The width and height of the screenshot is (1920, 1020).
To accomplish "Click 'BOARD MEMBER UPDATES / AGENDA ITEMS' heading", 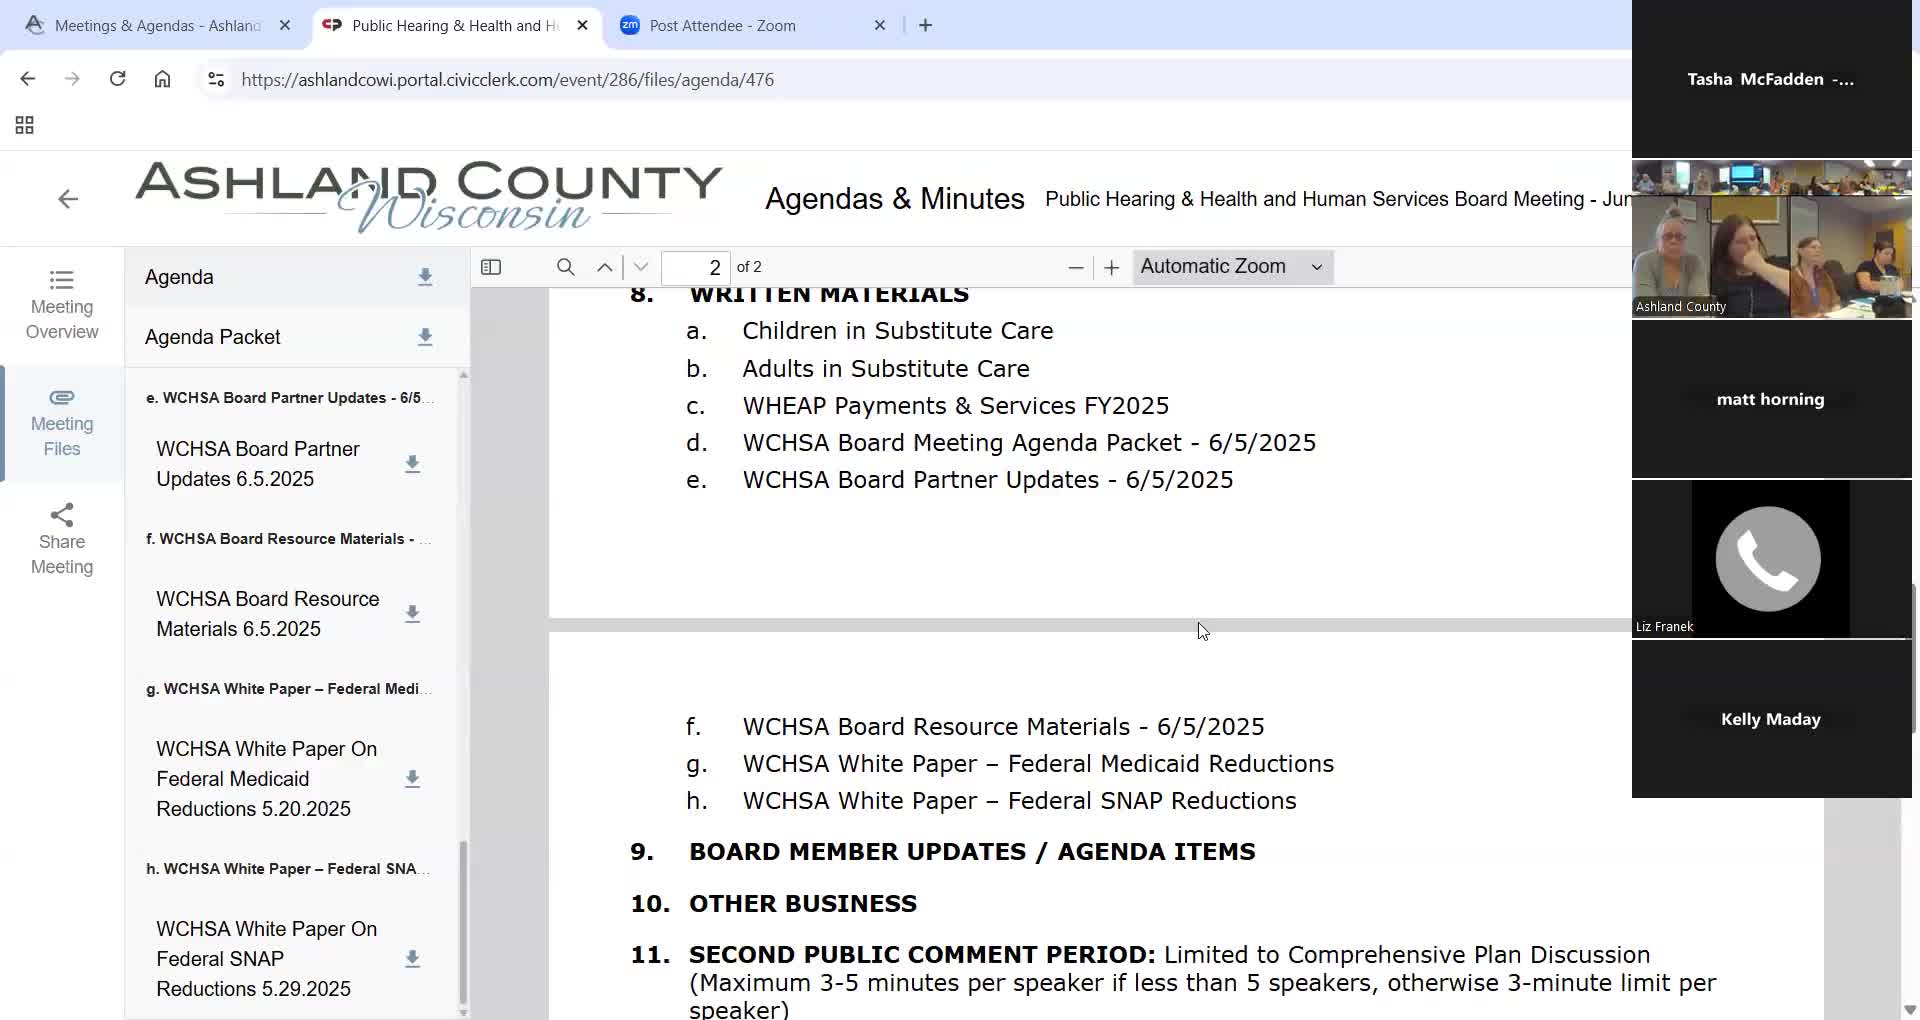I will [972, 852].
